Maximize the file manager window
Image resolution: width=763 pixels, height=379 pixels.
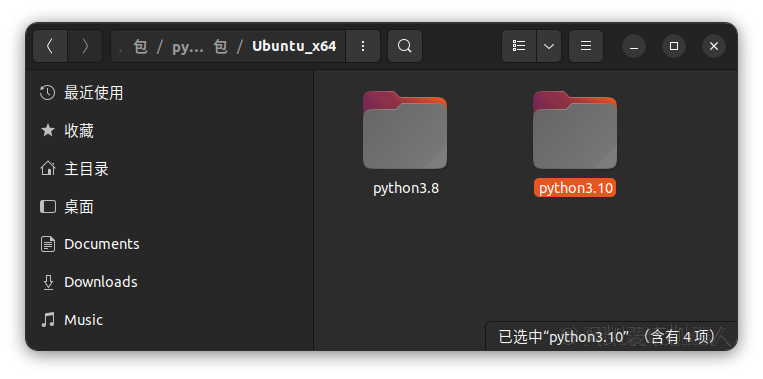pyautogui.click(x=674, y=46)
